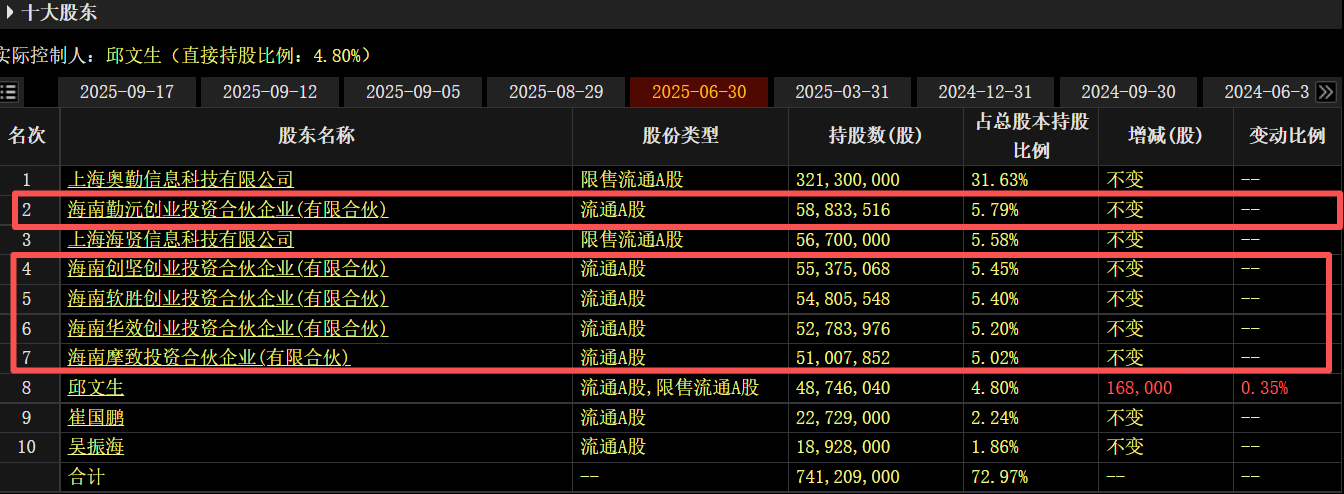Select the holding value 51,007,852
Screen dimensions: 1344x494
click(x=843, y=357)
